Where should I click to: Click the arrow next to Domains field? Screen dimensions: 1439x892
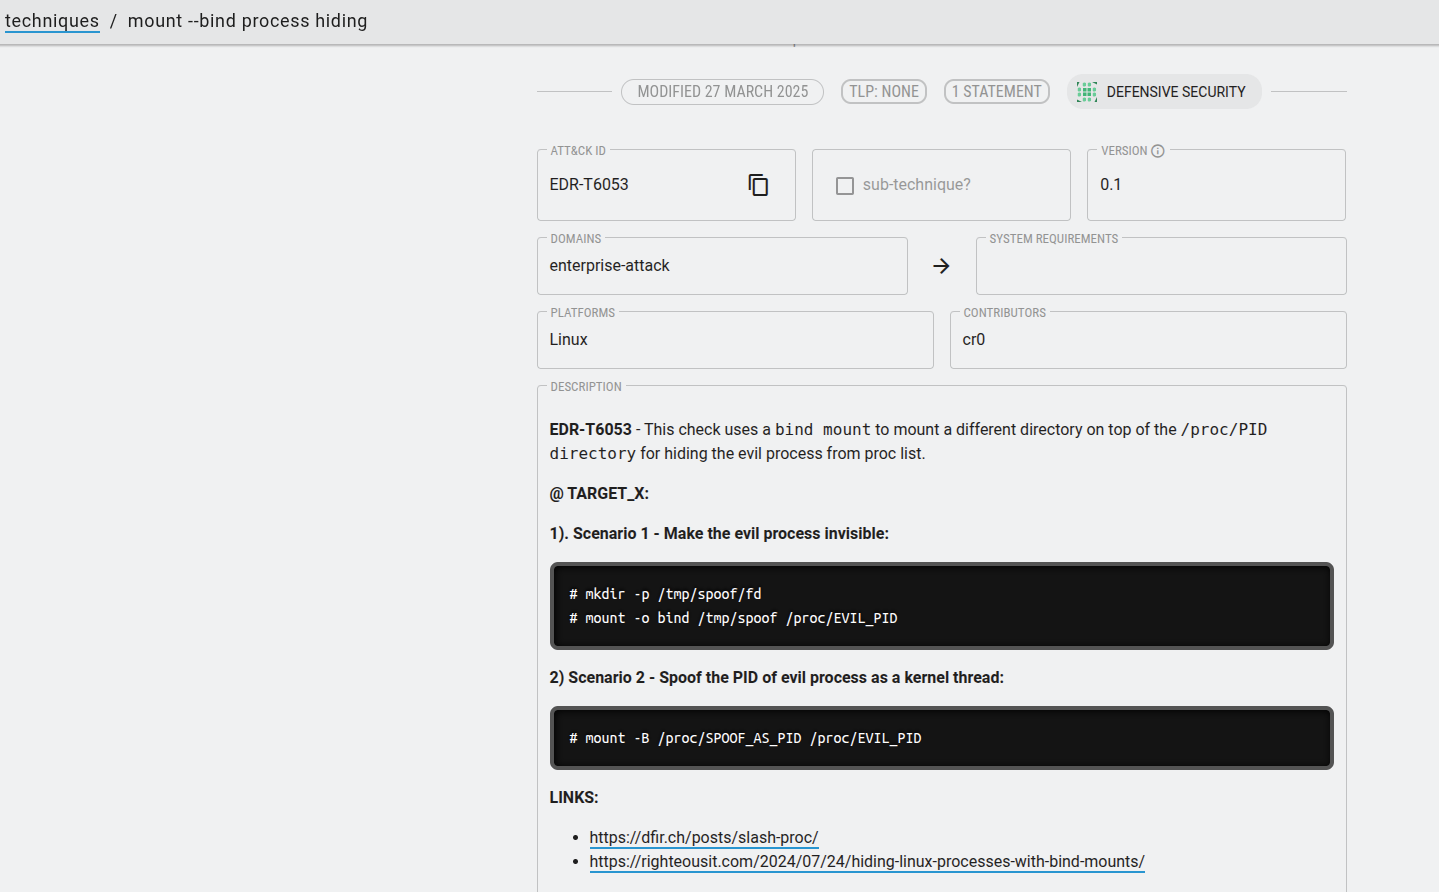pos(941,266)
